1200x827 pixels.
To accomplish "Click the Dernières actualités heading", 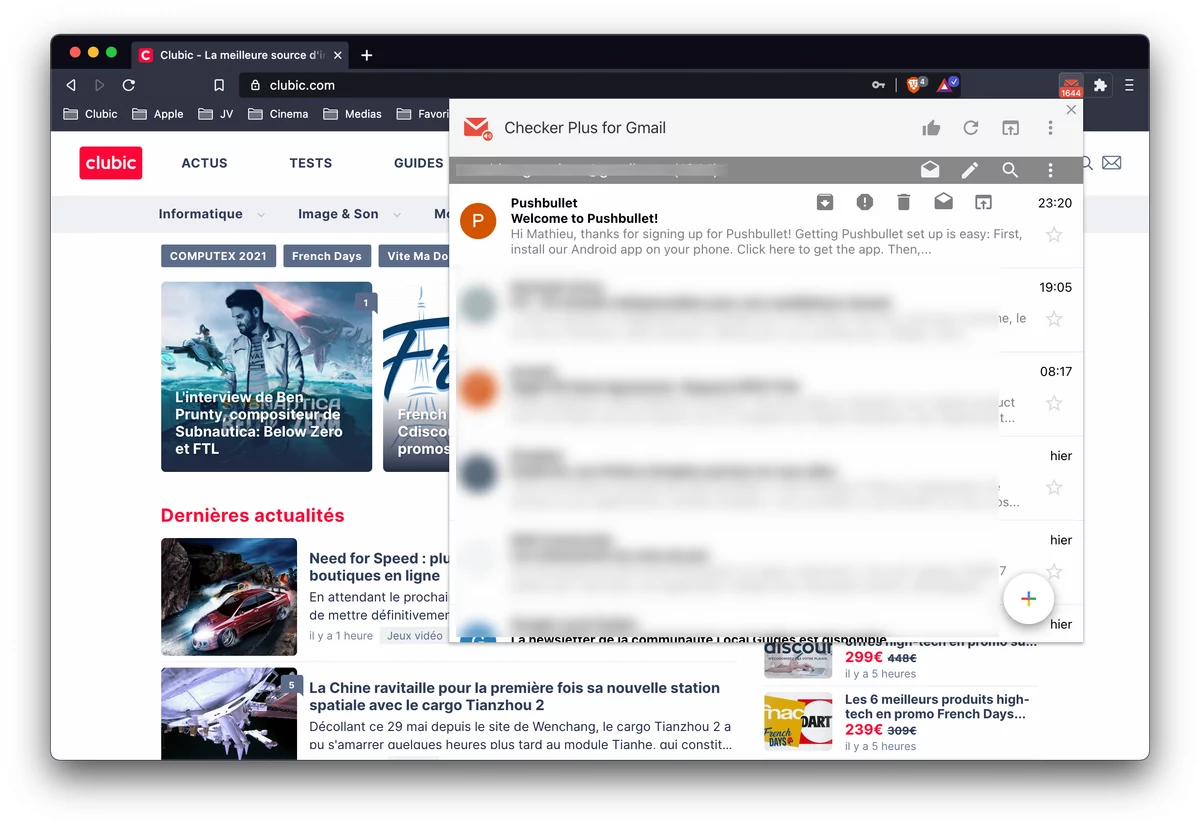I will (x=252, y=516).
